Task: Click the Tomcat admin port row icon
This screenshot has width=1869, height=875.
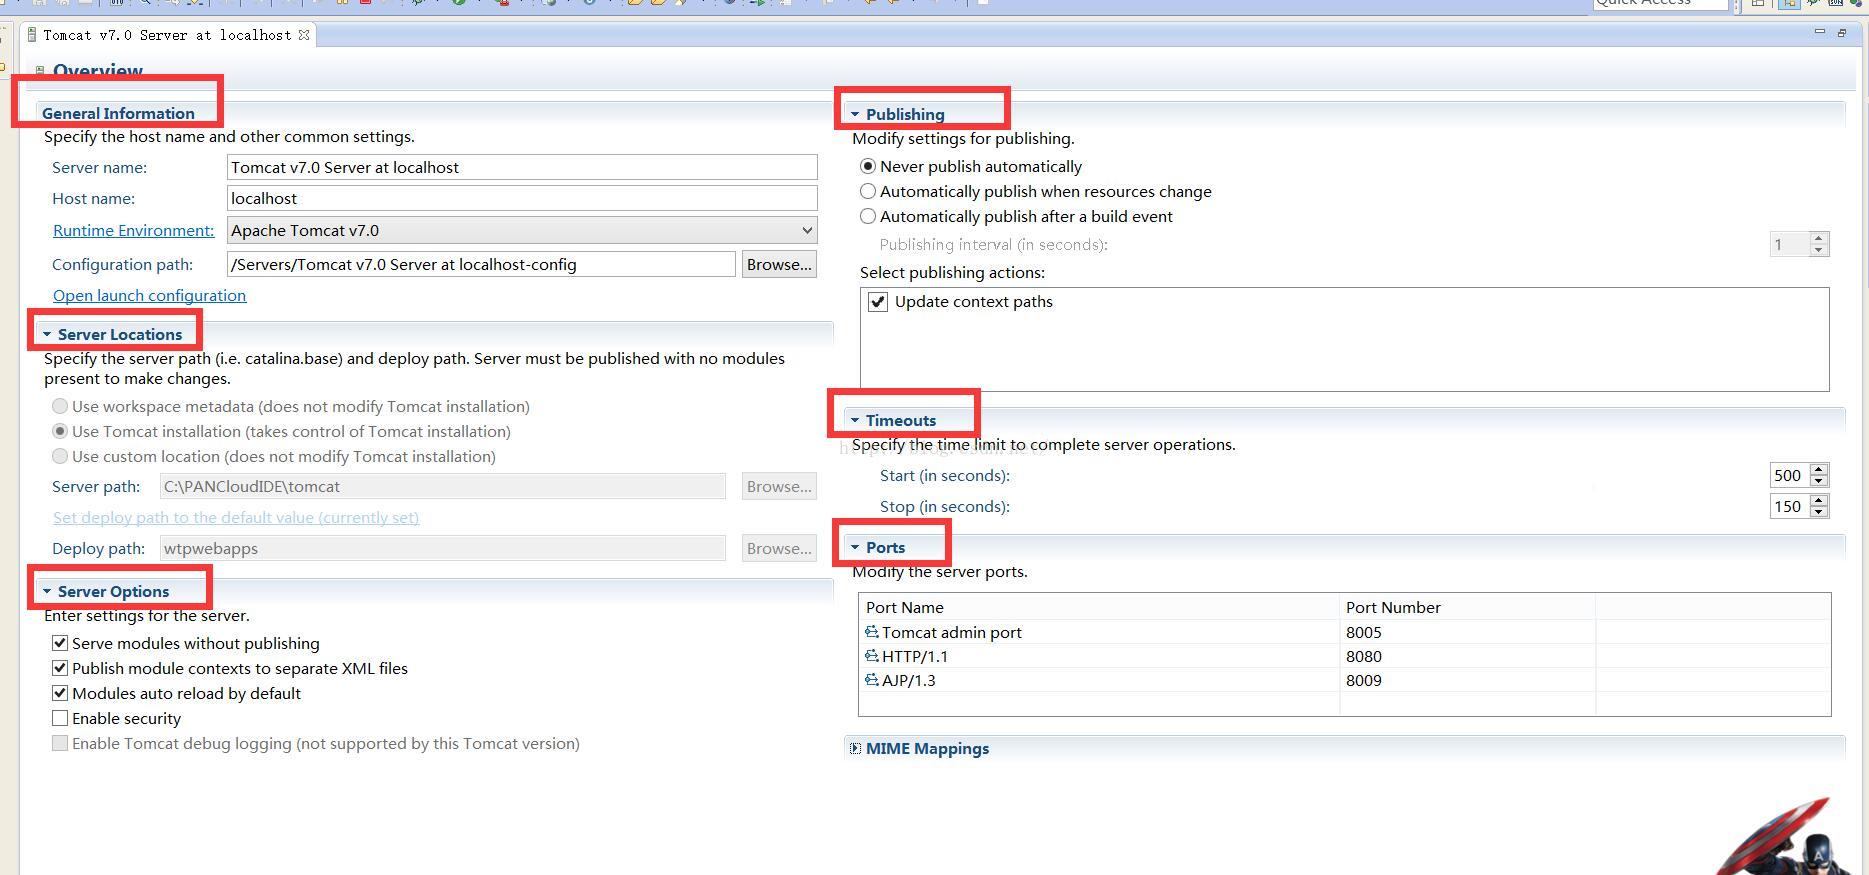Action: pos(871,632)
